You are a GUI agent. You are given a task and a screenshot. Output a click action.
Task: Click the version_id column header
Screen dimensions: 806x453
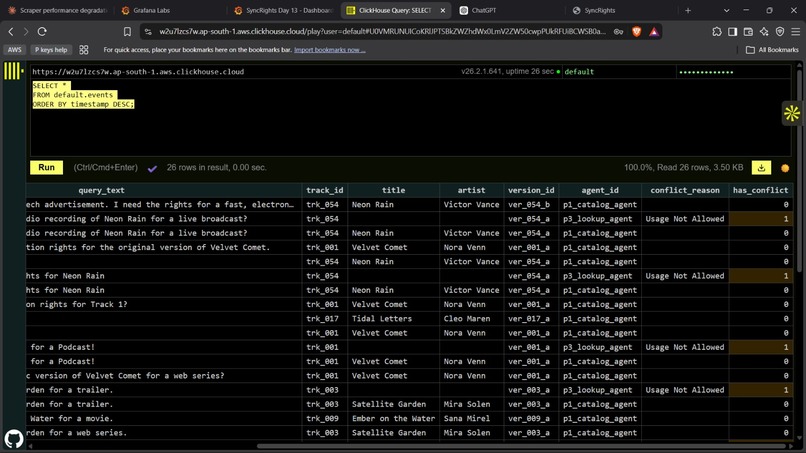coord(531,190)
